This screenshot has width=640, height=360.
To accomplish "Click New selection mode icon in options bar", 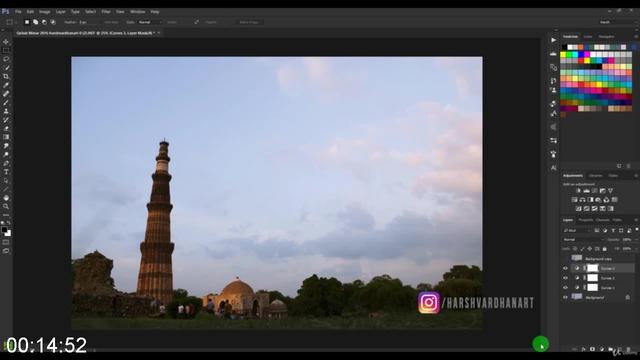I will tap(27, 22).
